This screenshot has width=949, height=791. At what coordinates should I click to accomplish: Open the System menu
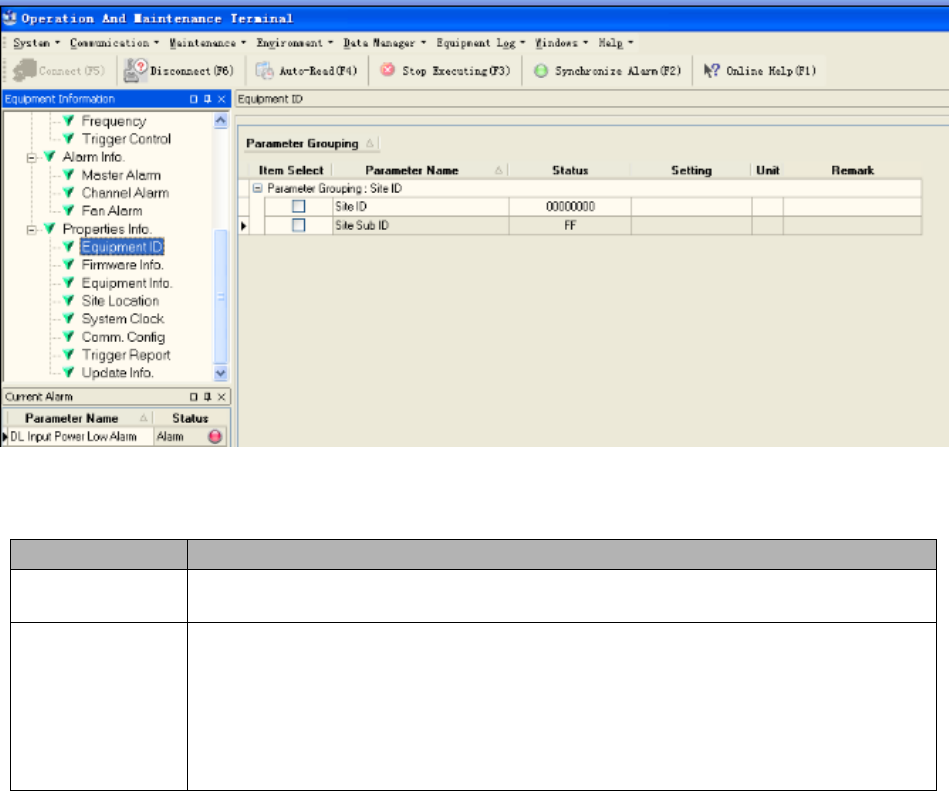(36, 42)
